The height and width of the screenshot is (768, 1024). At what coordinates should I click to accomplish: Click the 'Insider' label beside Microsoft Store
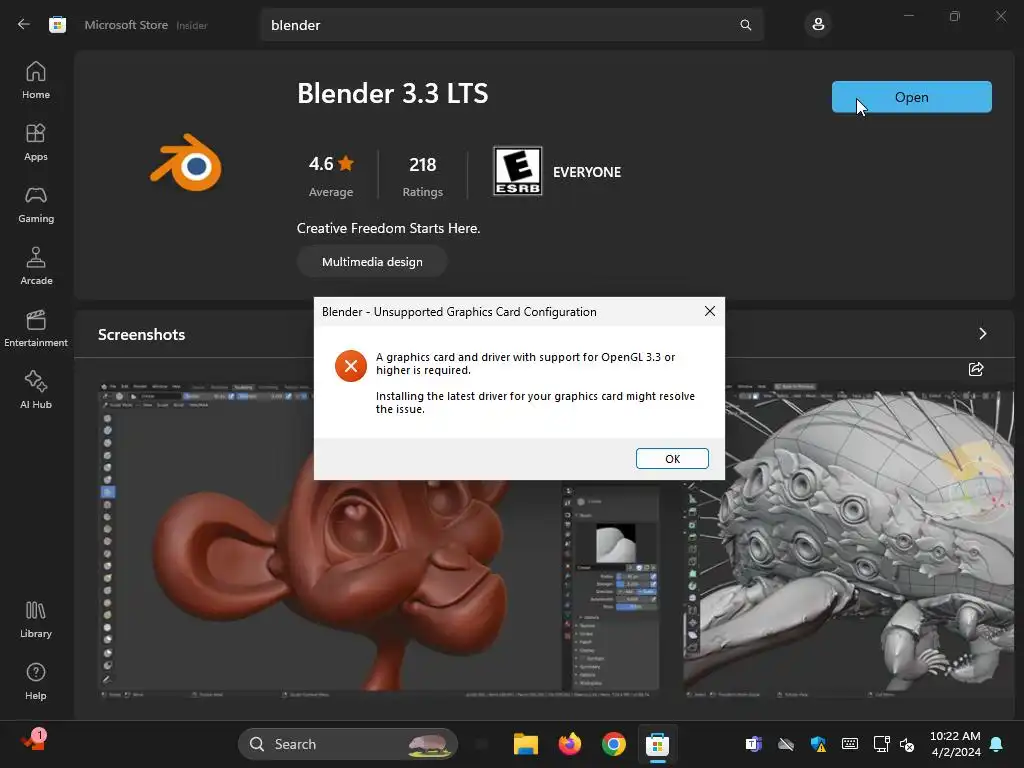(x=192, y=25)
